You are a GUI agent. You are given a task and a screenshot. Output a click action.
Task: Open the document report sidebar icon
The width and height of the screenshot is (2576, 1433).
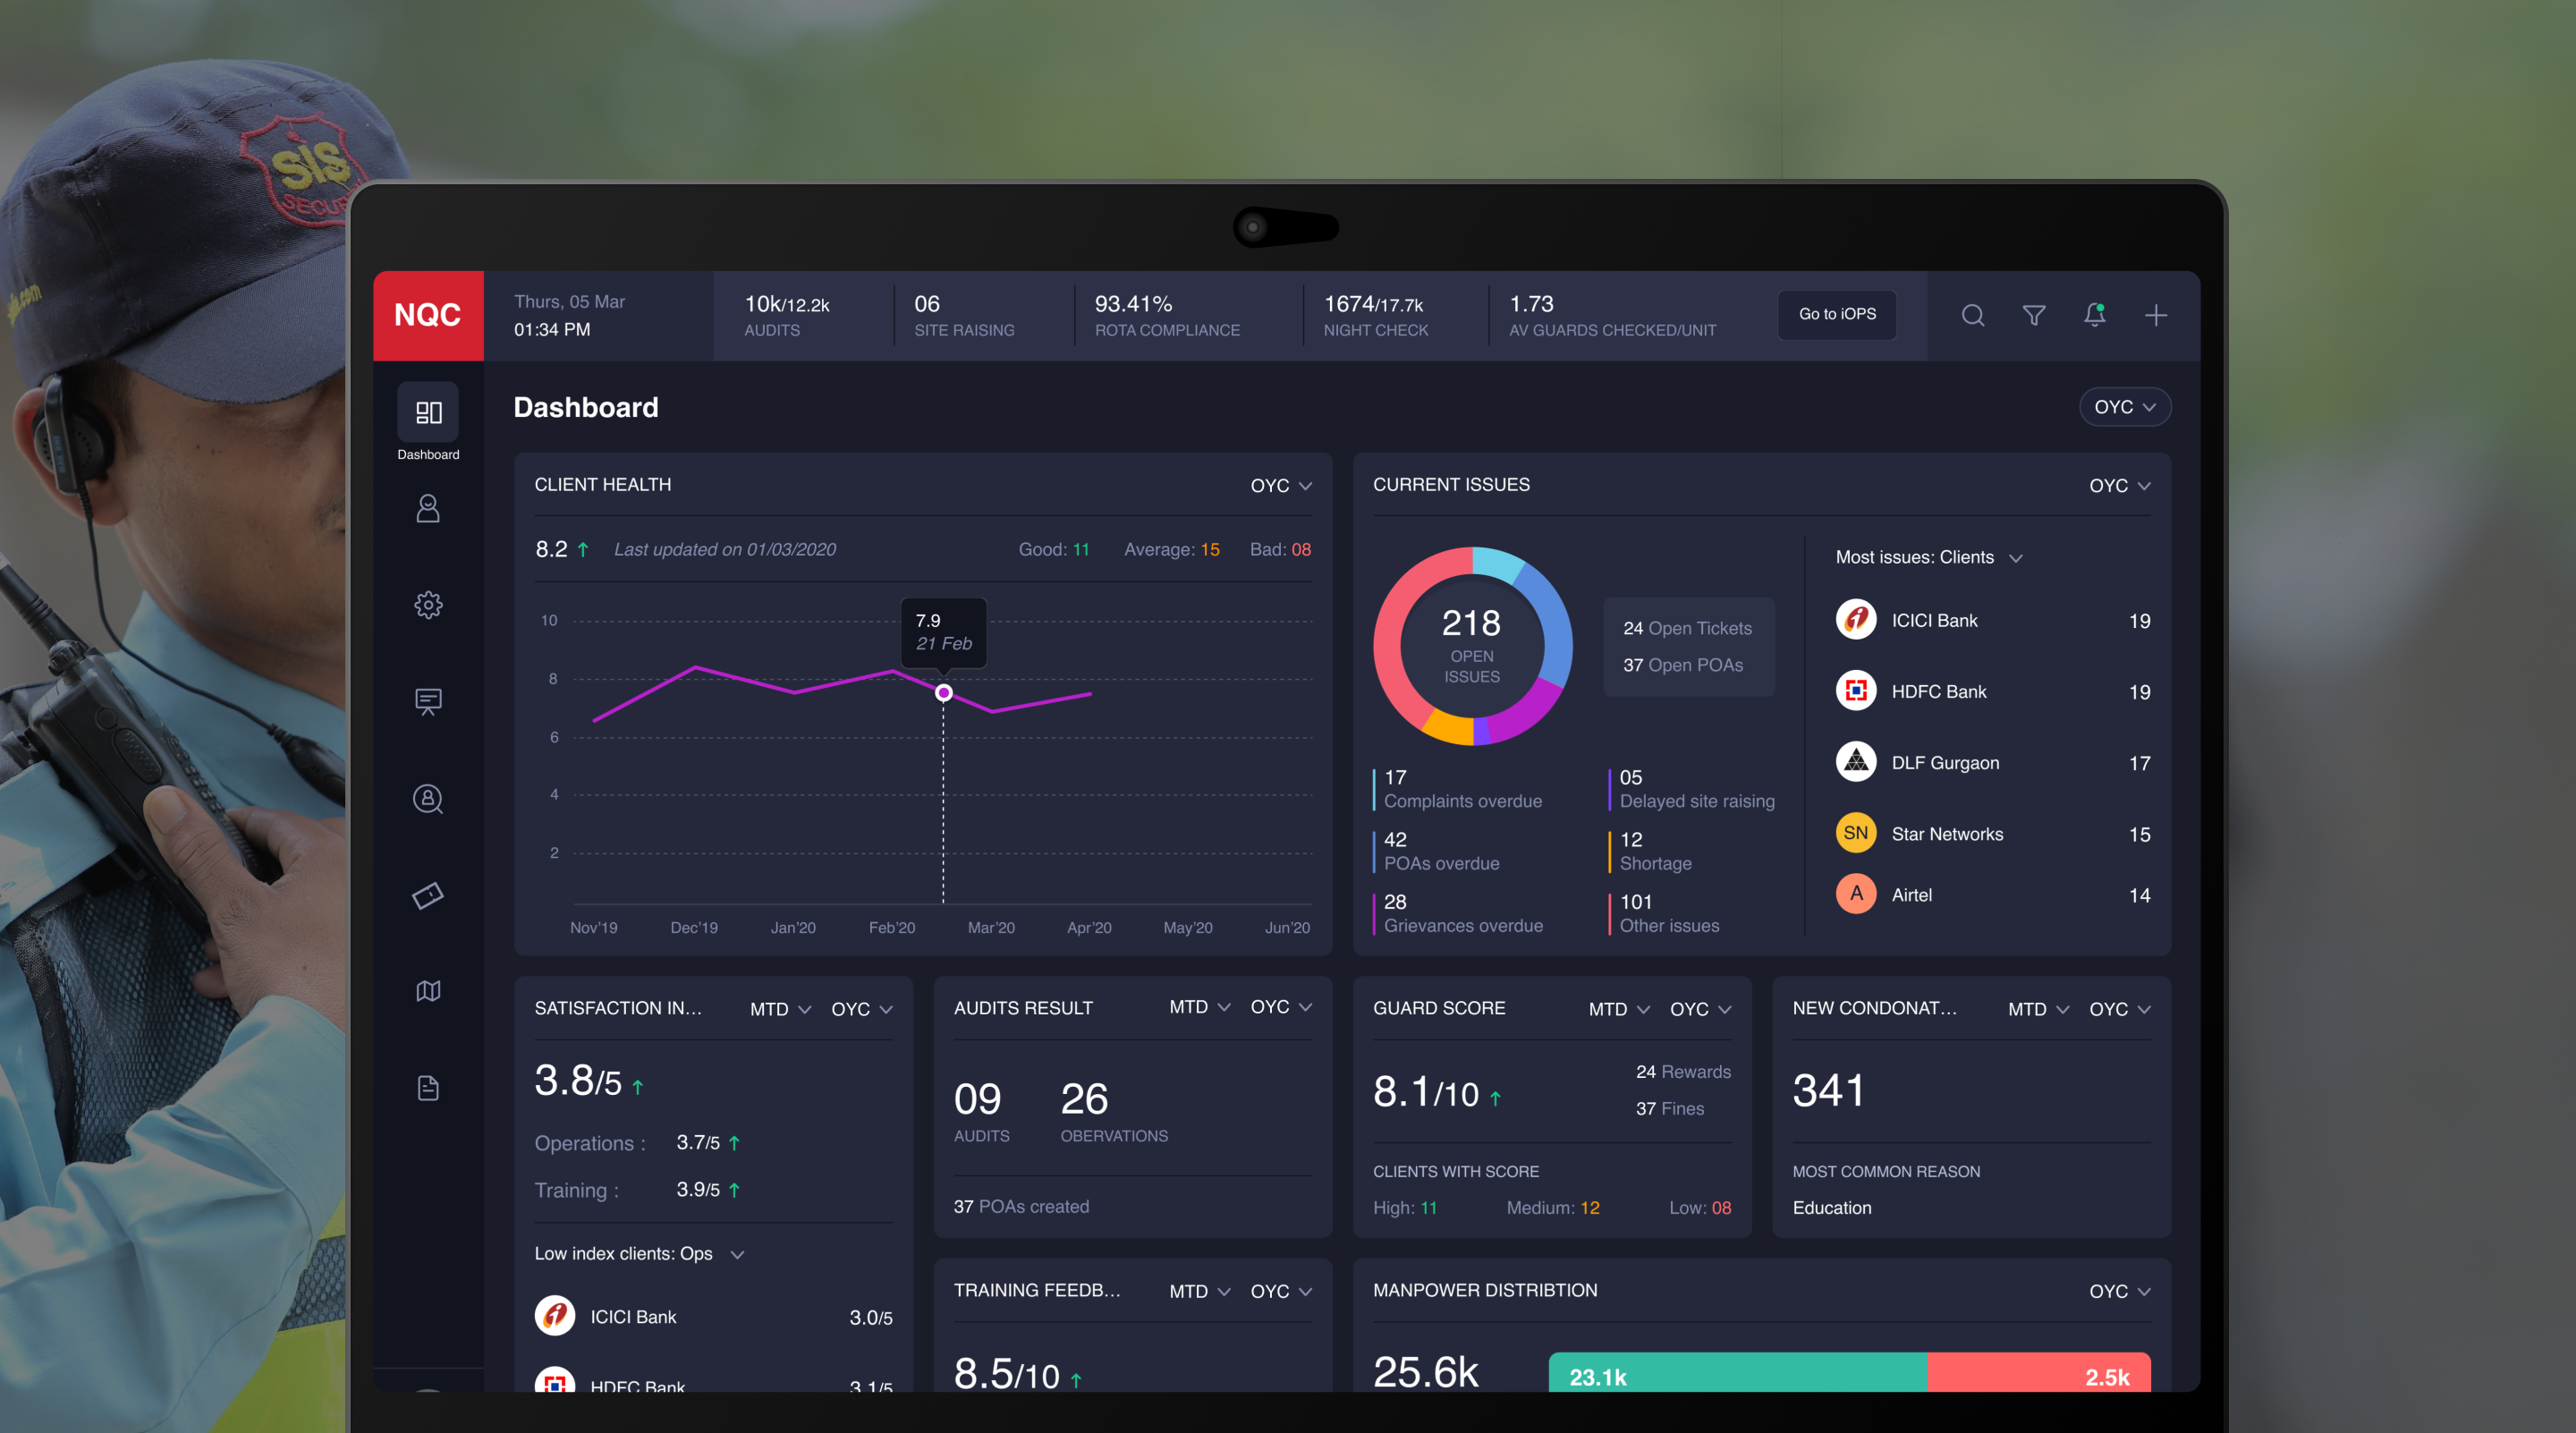pyautogui.click(x=428, y=1088)
